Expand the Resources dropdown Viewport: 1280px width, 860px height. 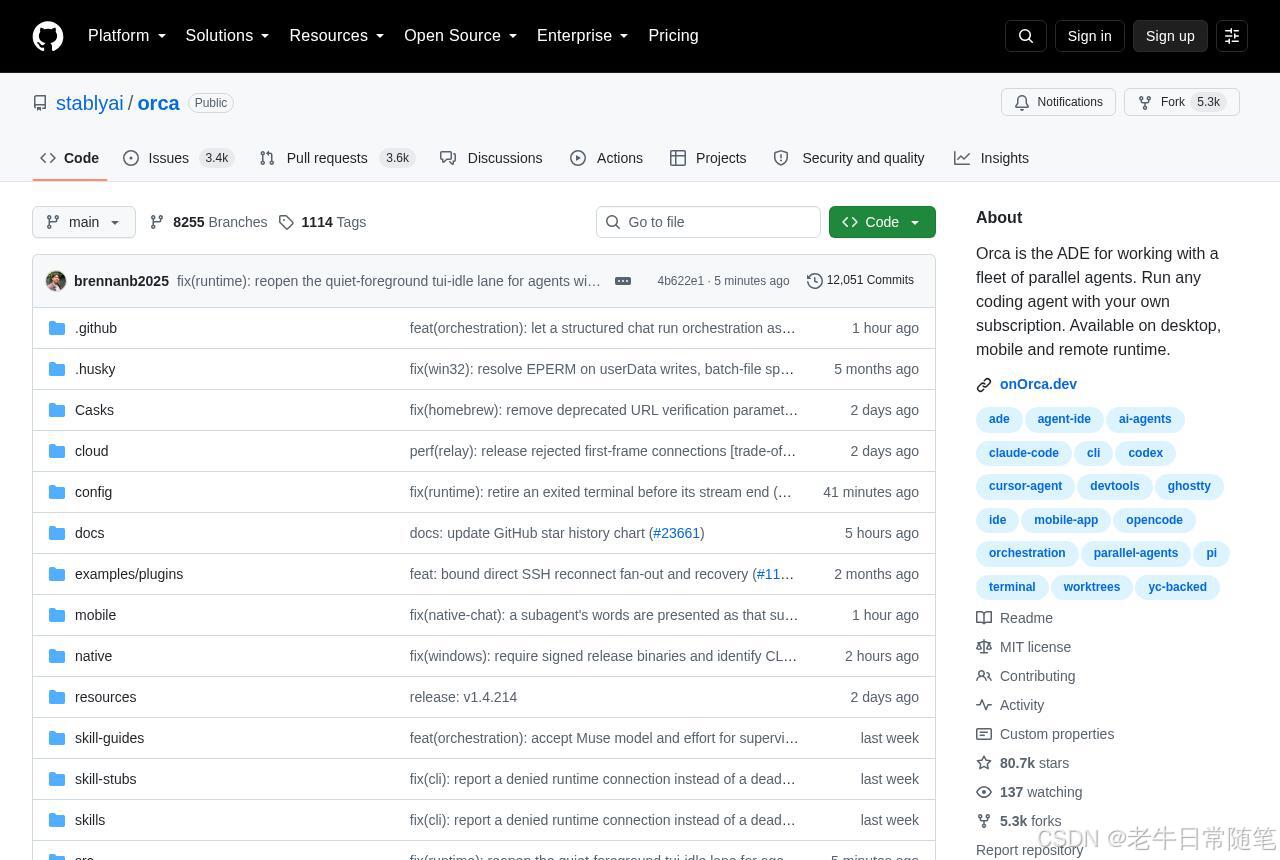[x=337, y=36]
